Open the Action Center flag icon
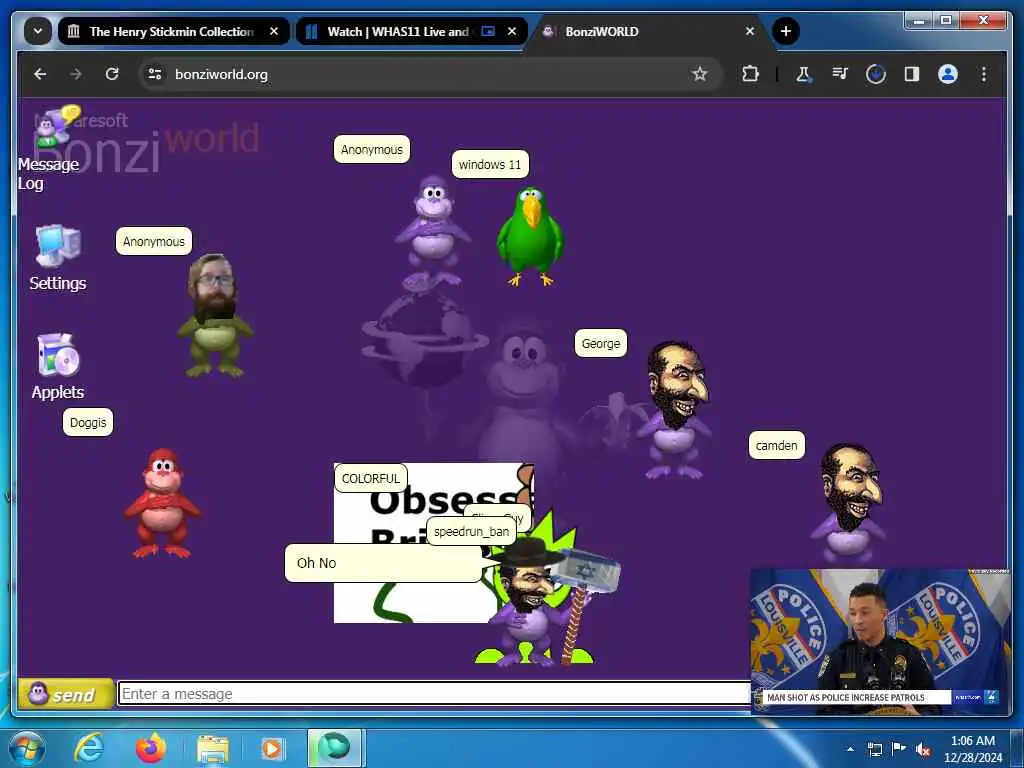 [899, 749]
